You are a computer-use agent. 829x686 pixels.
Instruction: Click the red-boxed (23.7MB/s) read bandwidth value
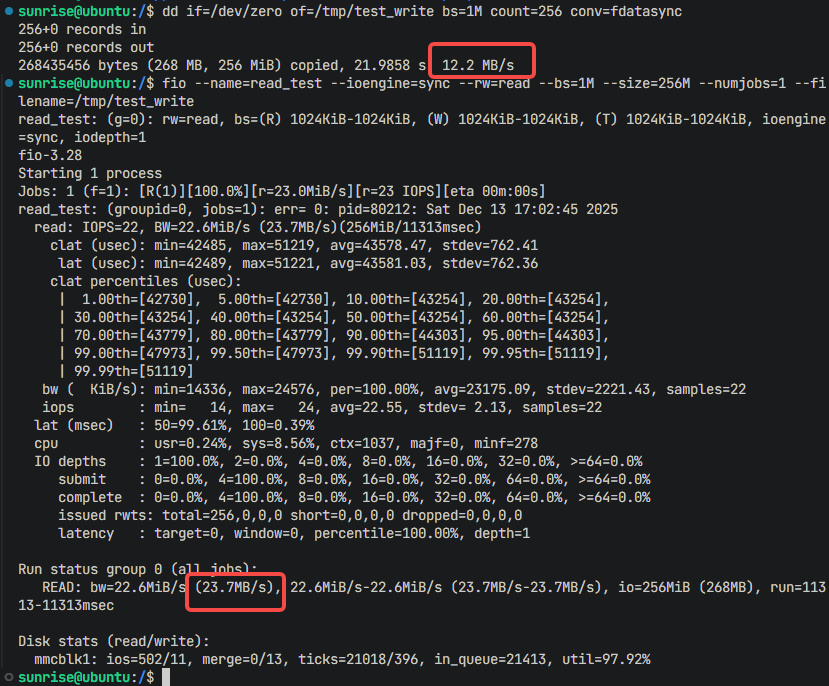click(x=235, y=586)
